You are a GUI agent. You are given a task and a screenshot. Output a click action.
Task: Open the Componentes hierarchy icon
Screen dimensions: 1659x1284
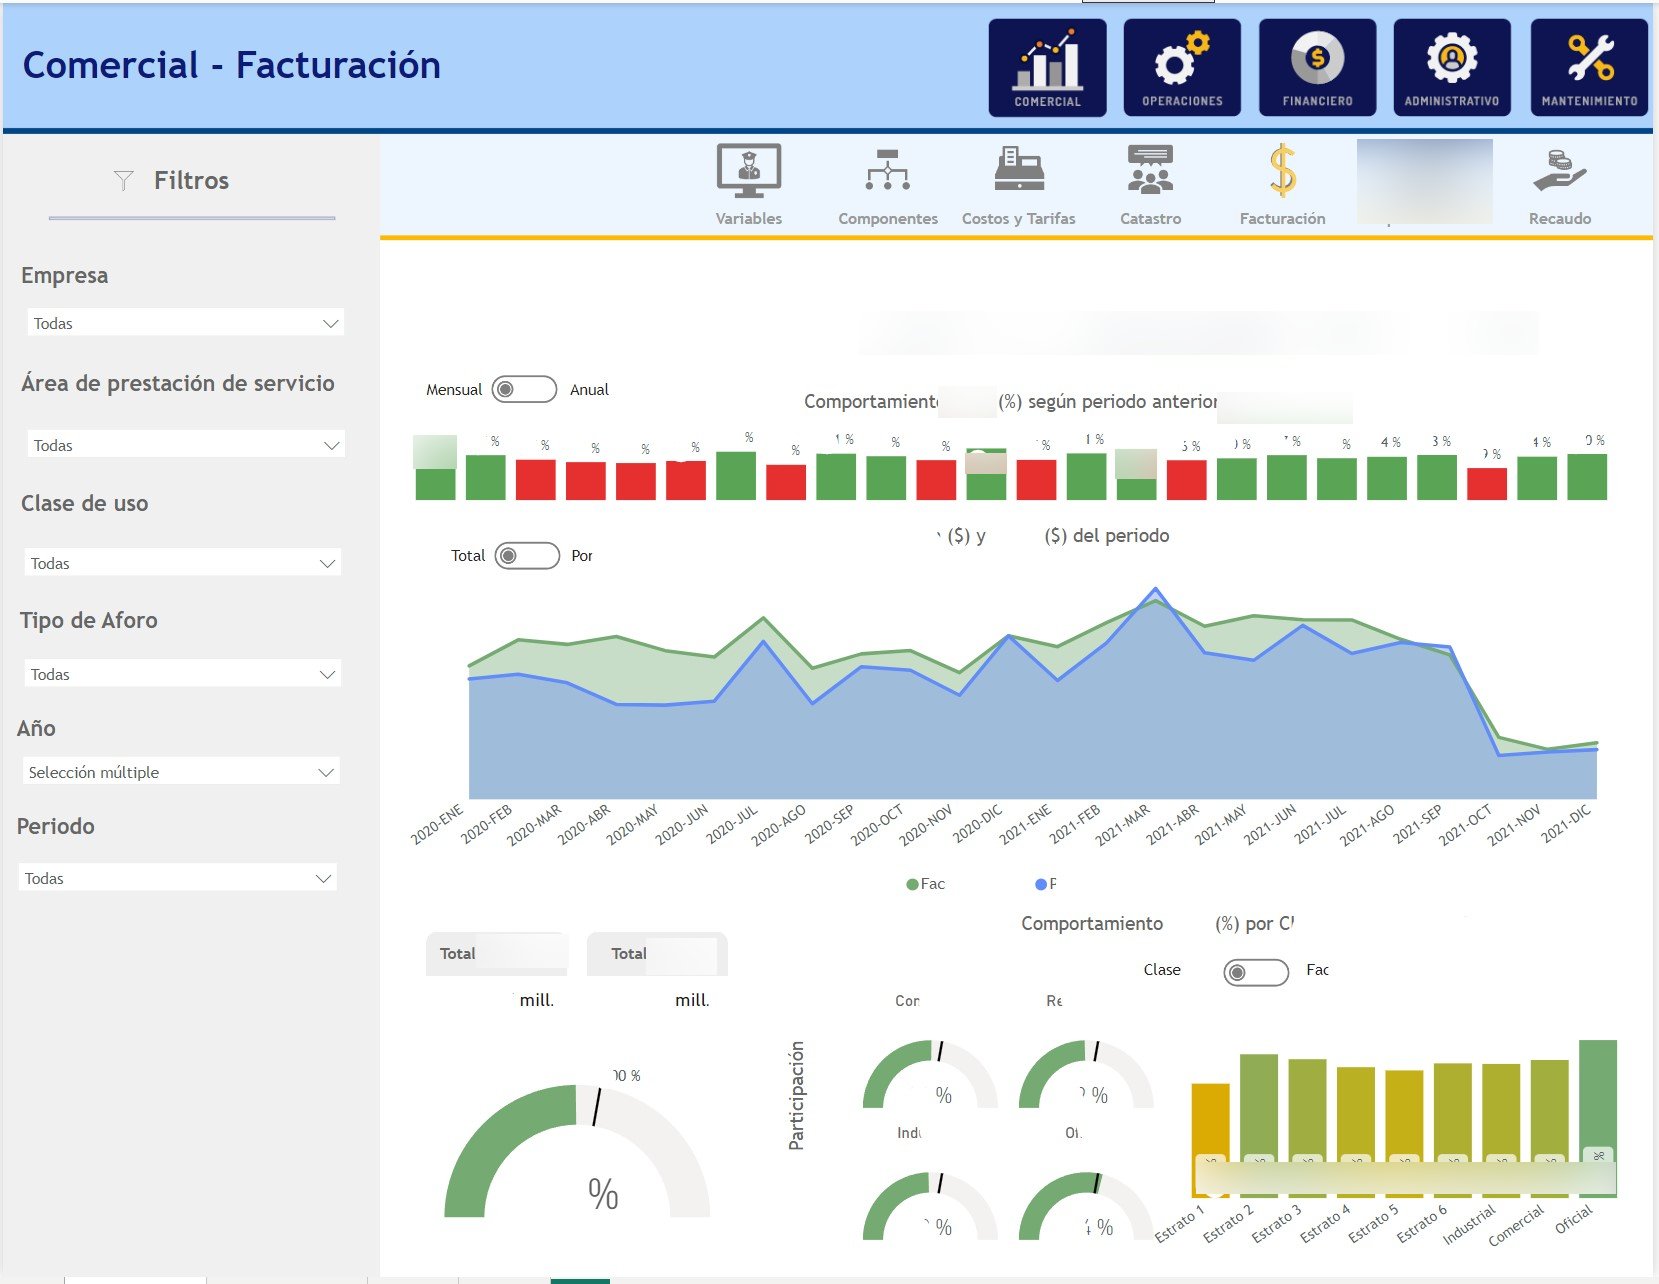coord(887,172)
